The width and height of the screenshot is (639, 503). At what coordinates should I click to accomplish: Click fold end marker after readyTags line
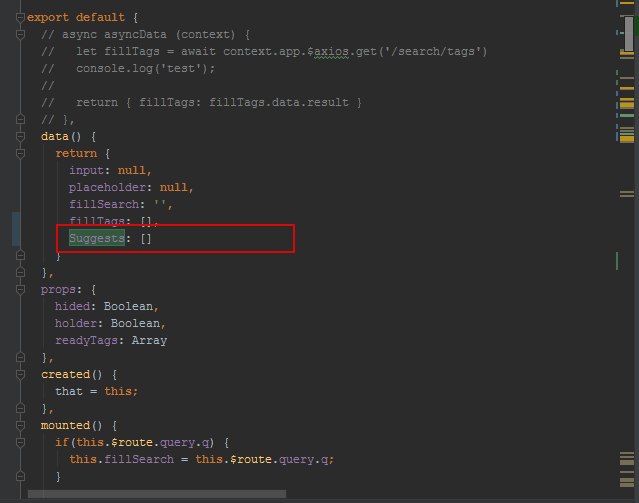point(20,357)
